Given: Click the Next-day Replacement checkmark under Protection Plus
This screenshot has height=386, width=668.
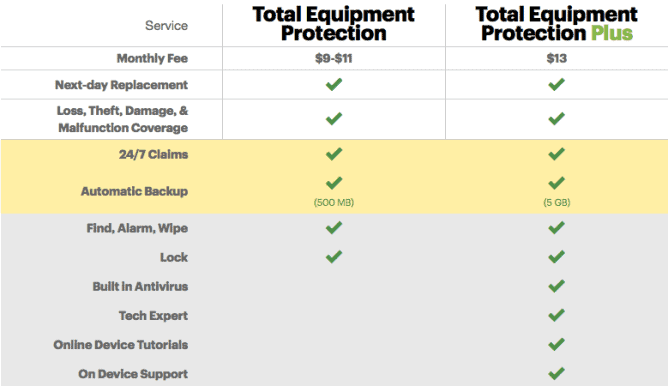Looking at the screenshot, I should click(x=556, y=84).
